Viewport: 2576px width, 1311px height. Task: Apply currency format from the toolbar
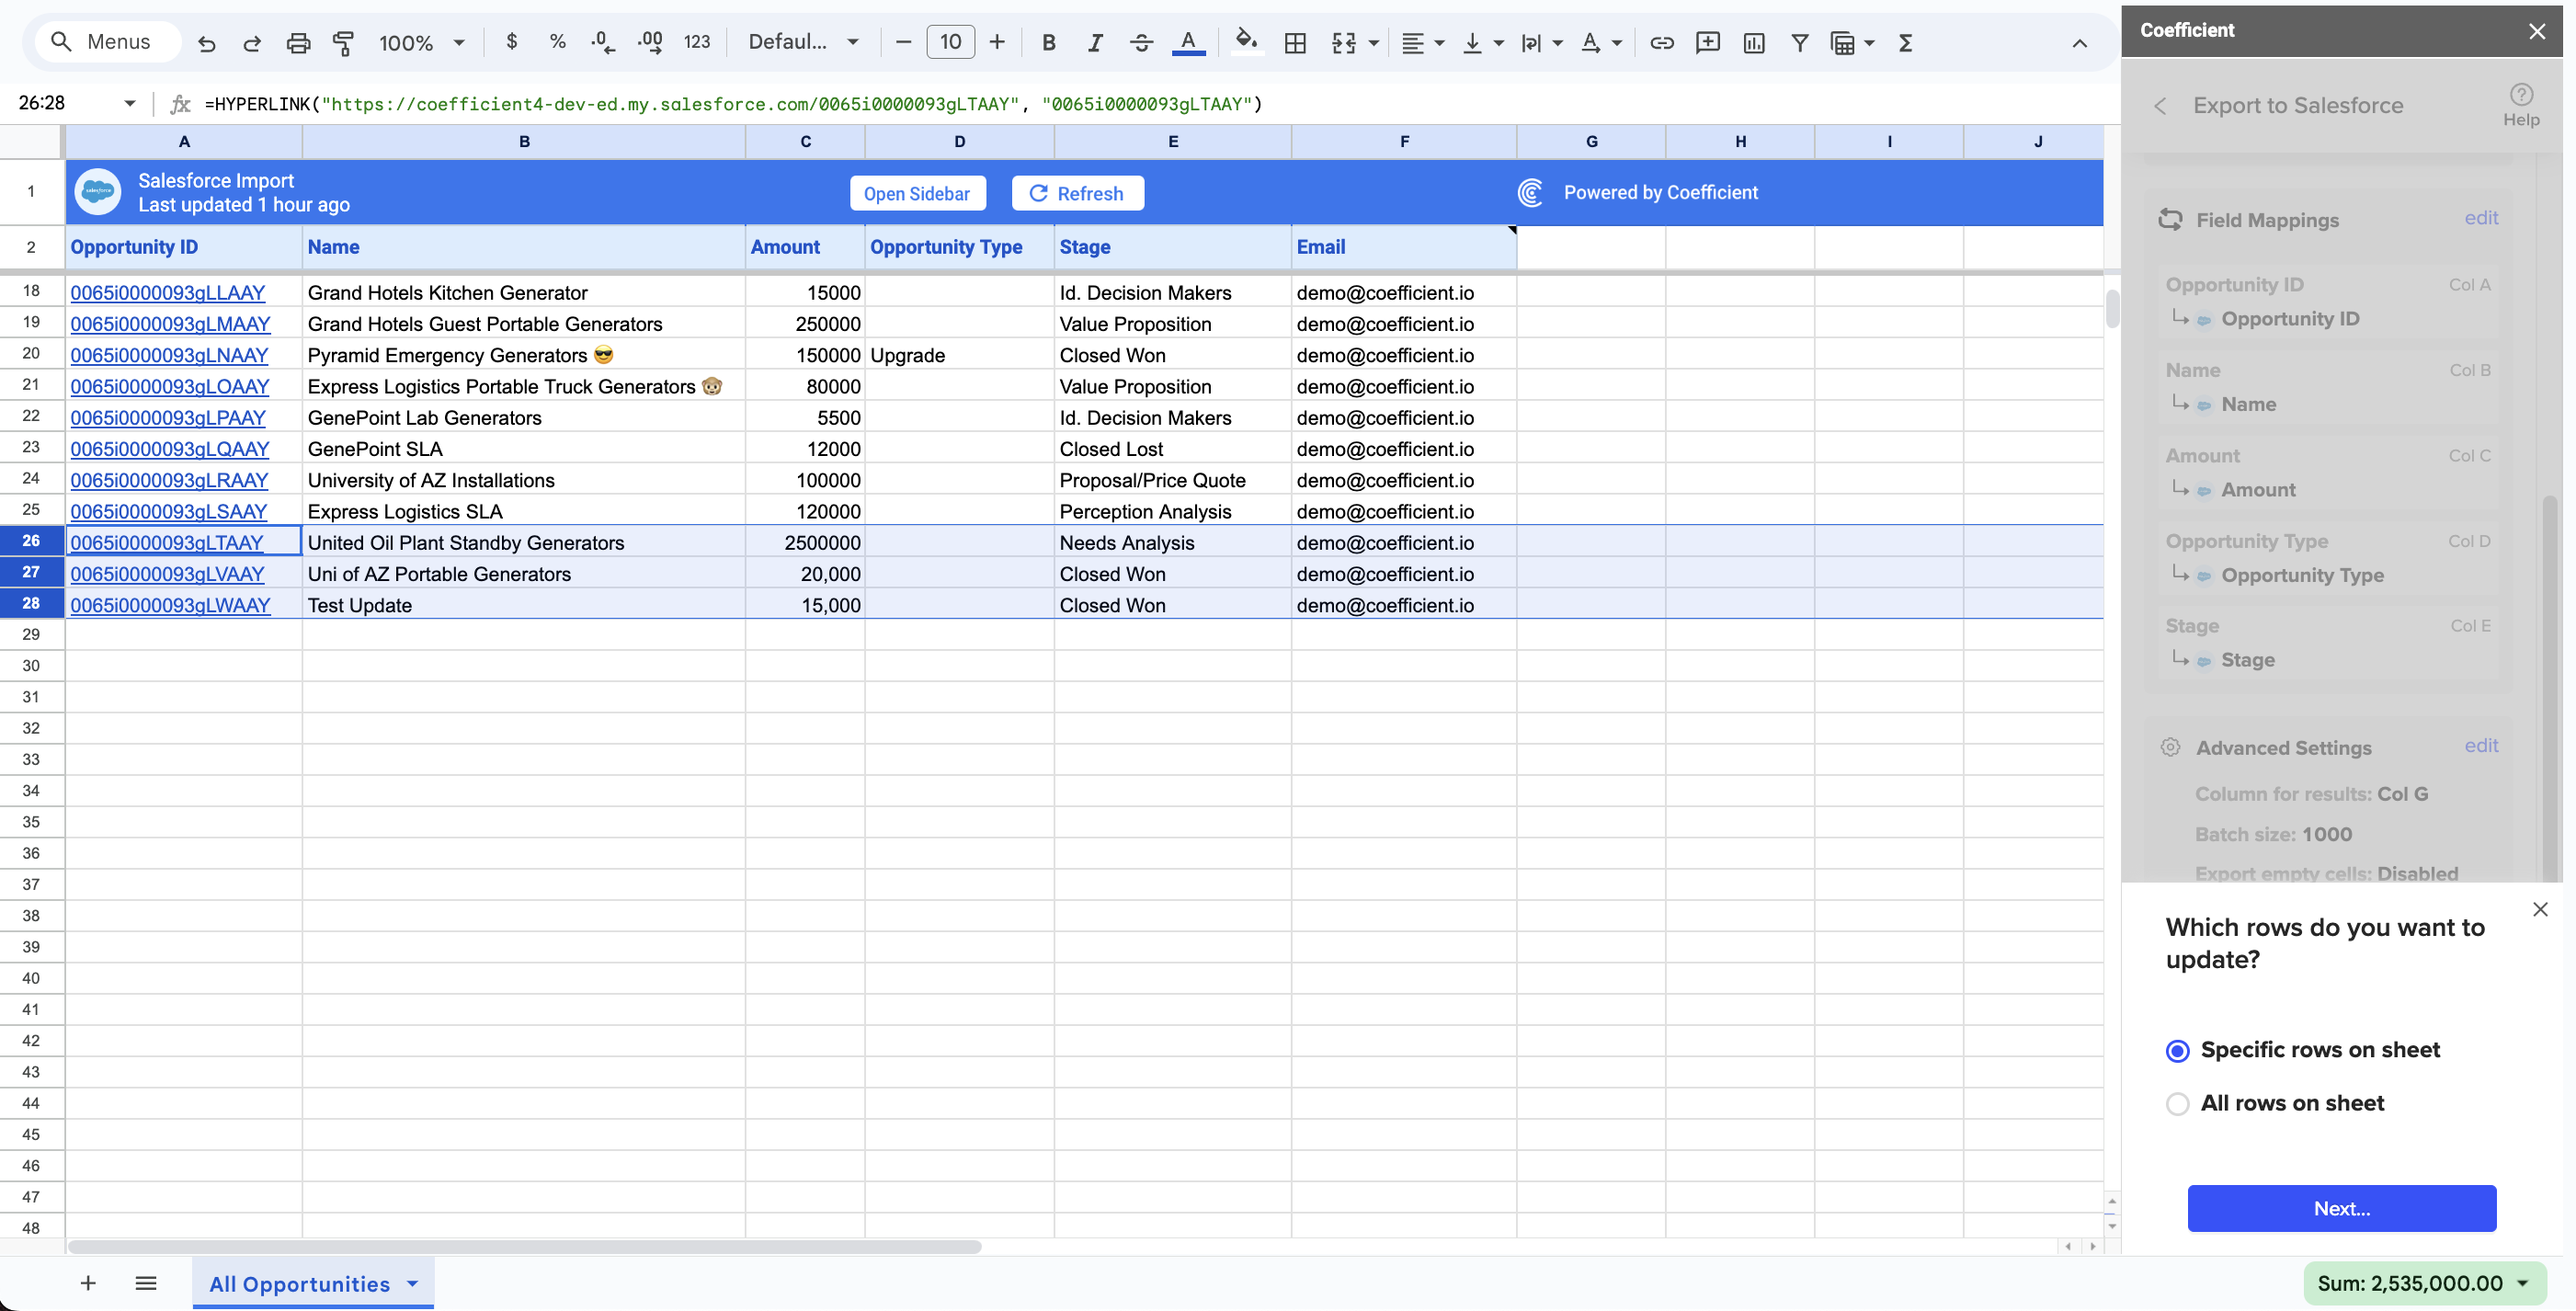(512, 42)
